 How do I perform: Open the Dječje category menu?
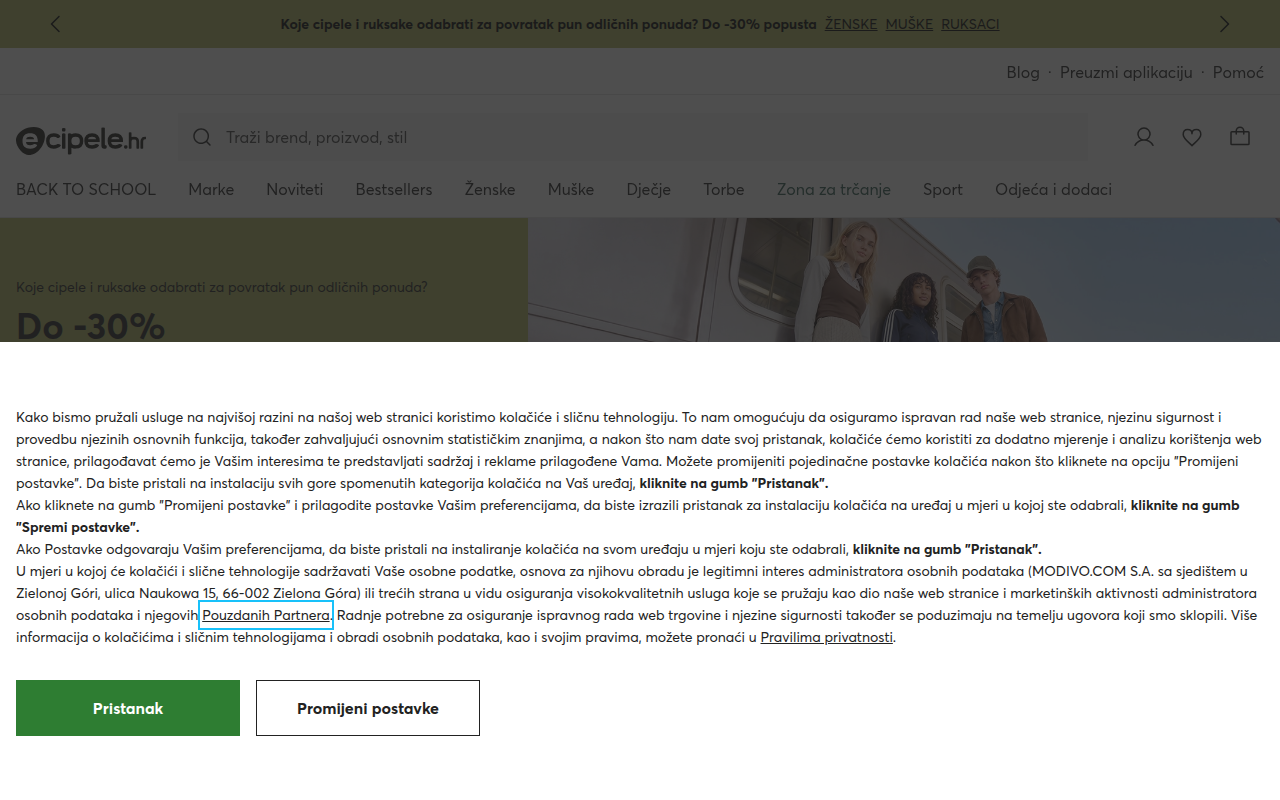coord(649,189)
